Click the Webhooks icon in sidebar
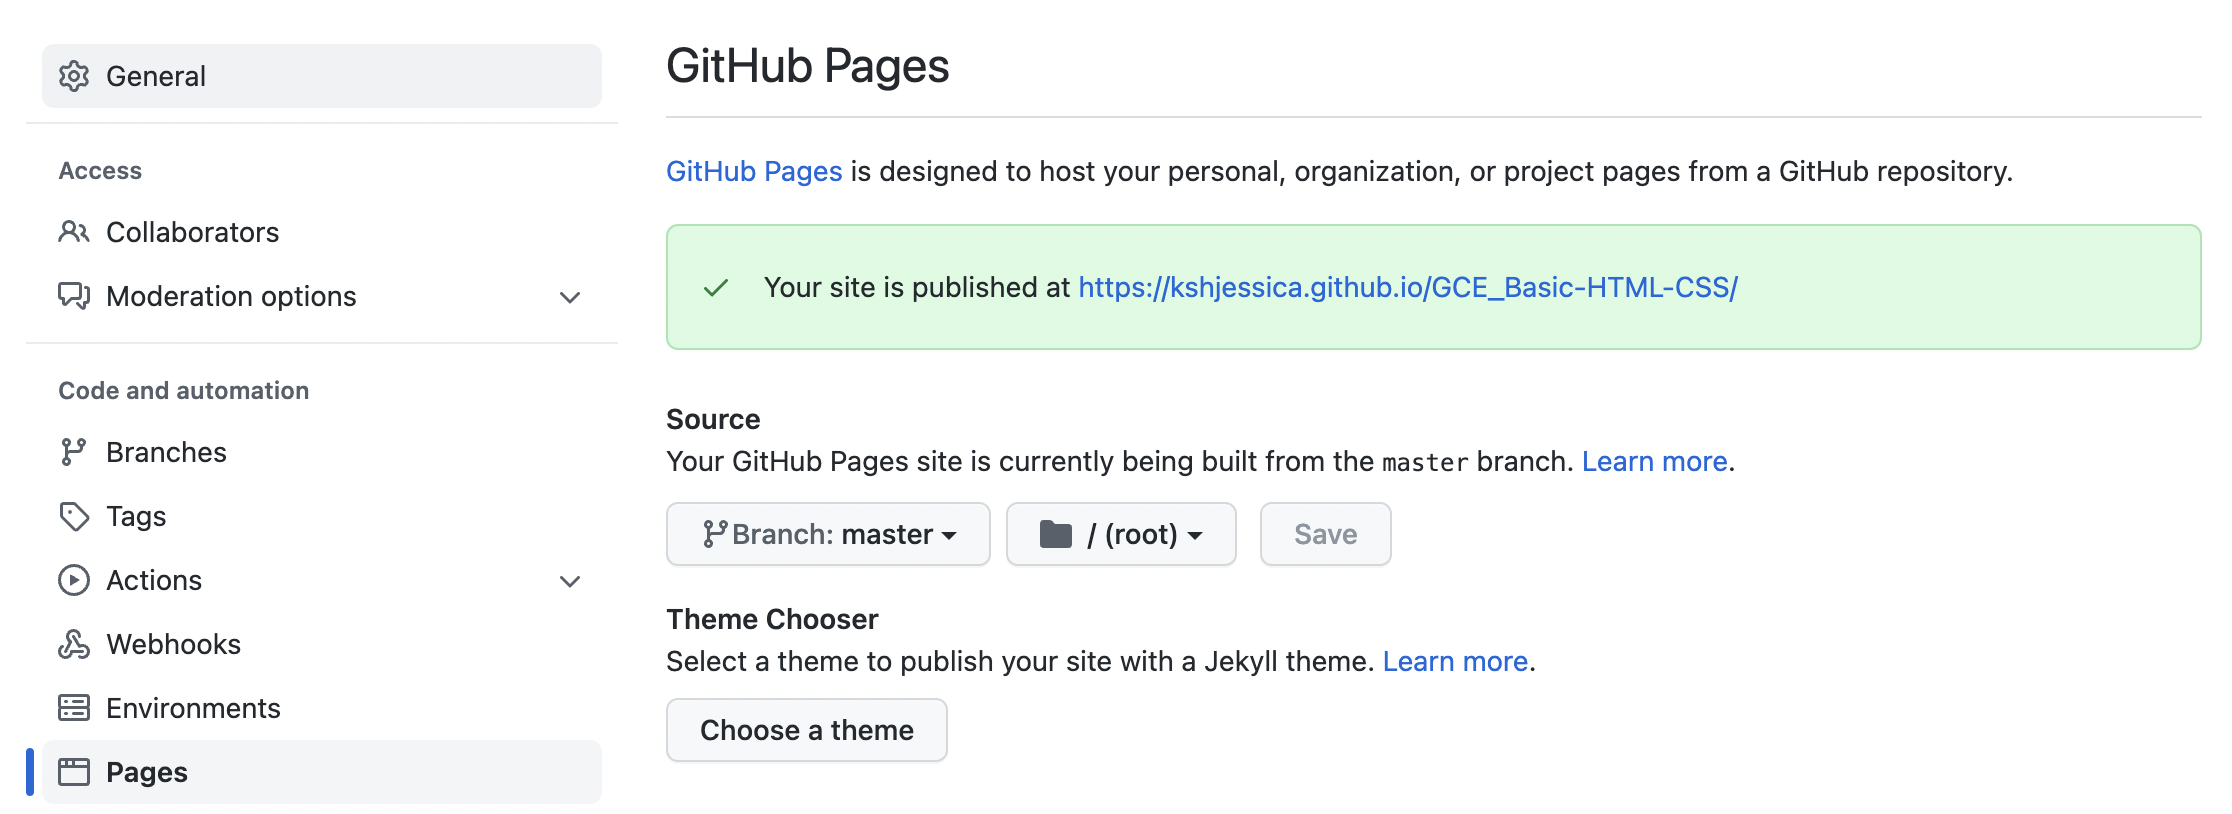This screenshot has width=2232, height=814. pos(74,644)
